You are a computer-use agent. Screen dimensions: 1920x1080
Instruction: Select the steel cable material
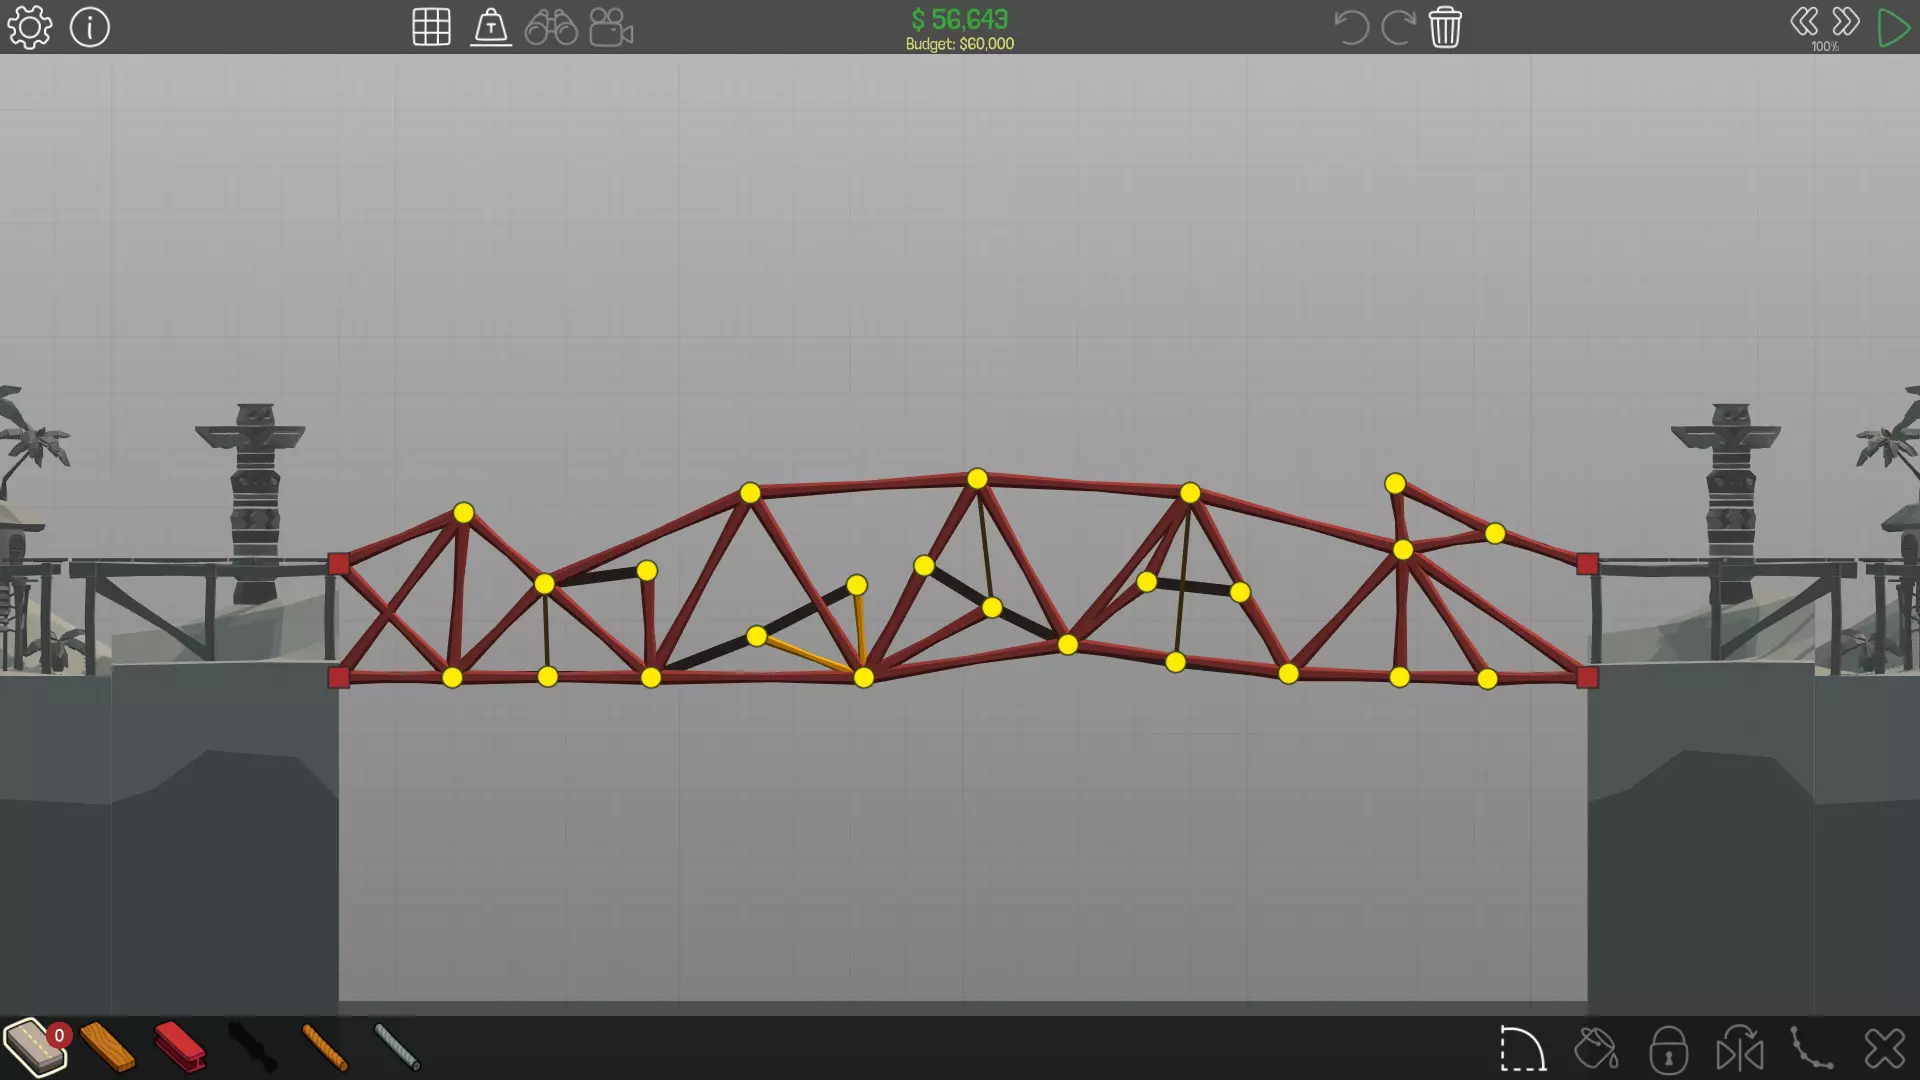[x=397, y=1047]
